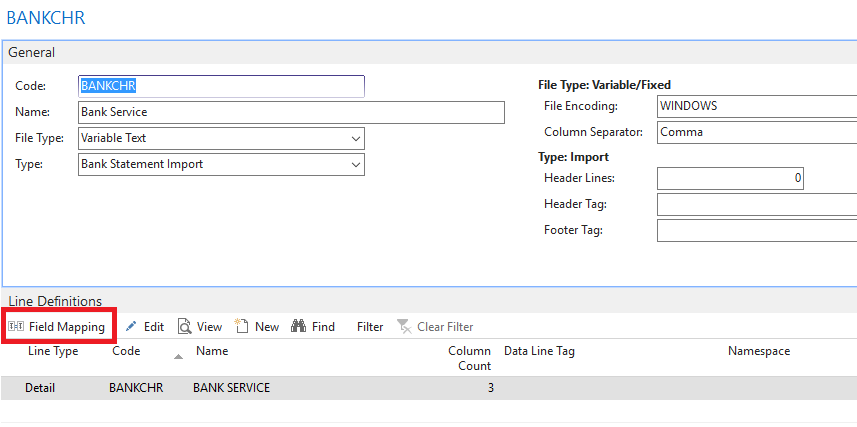This screenshot has height=427, width=857.
Task: Click the Edit pencil icon
Action: tap(131, 327)
